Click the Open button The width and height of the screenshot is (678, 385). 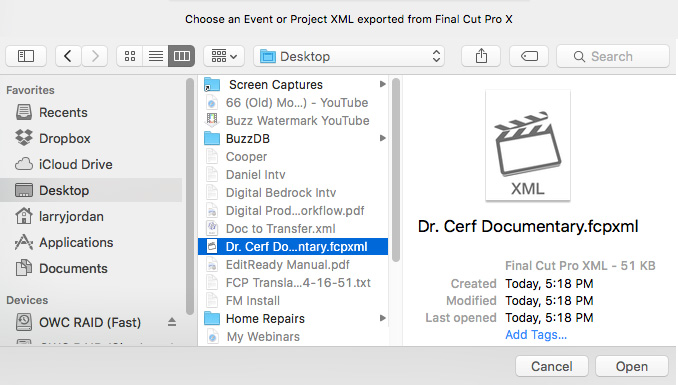click(x=632, y=366)
